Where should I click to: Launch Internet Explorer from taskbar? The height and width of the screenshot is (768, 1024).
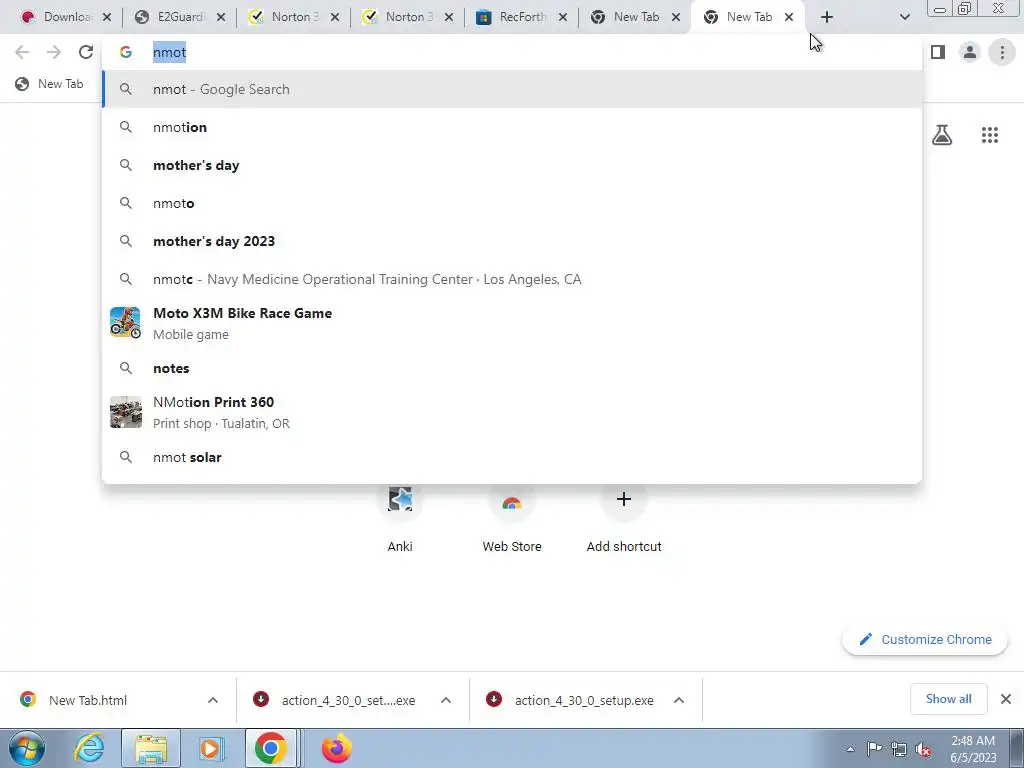(89, 748)
